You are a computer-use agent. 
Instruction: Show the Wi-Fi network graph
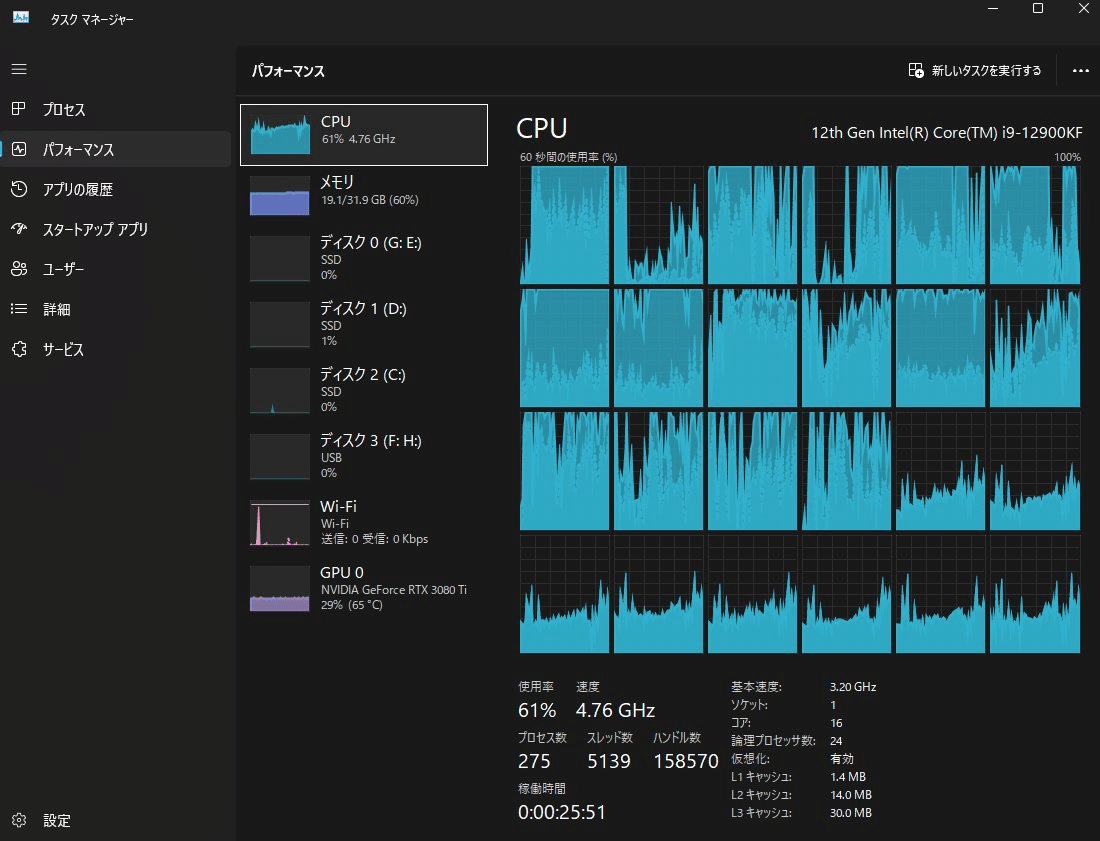(x=280, y=522)
